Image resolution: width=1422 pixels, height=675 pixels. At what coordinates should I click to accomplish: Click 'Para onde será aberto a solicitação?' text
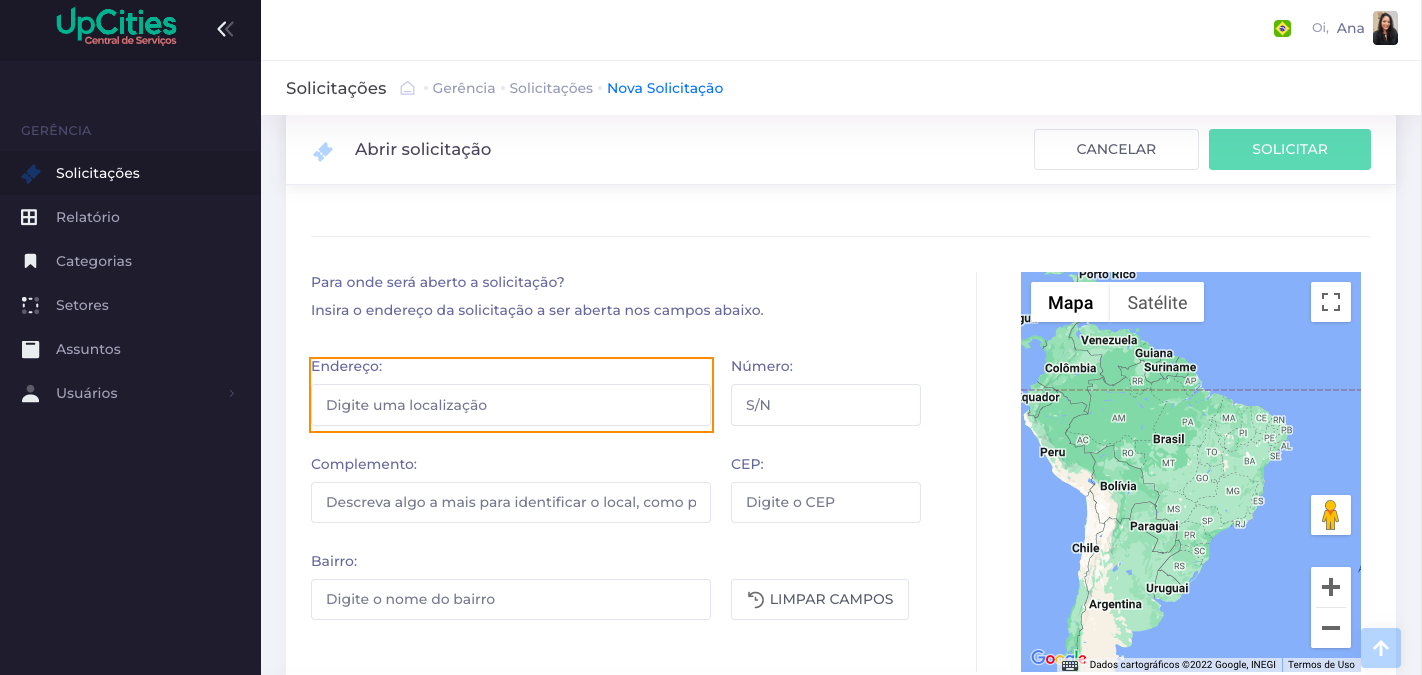438,282
